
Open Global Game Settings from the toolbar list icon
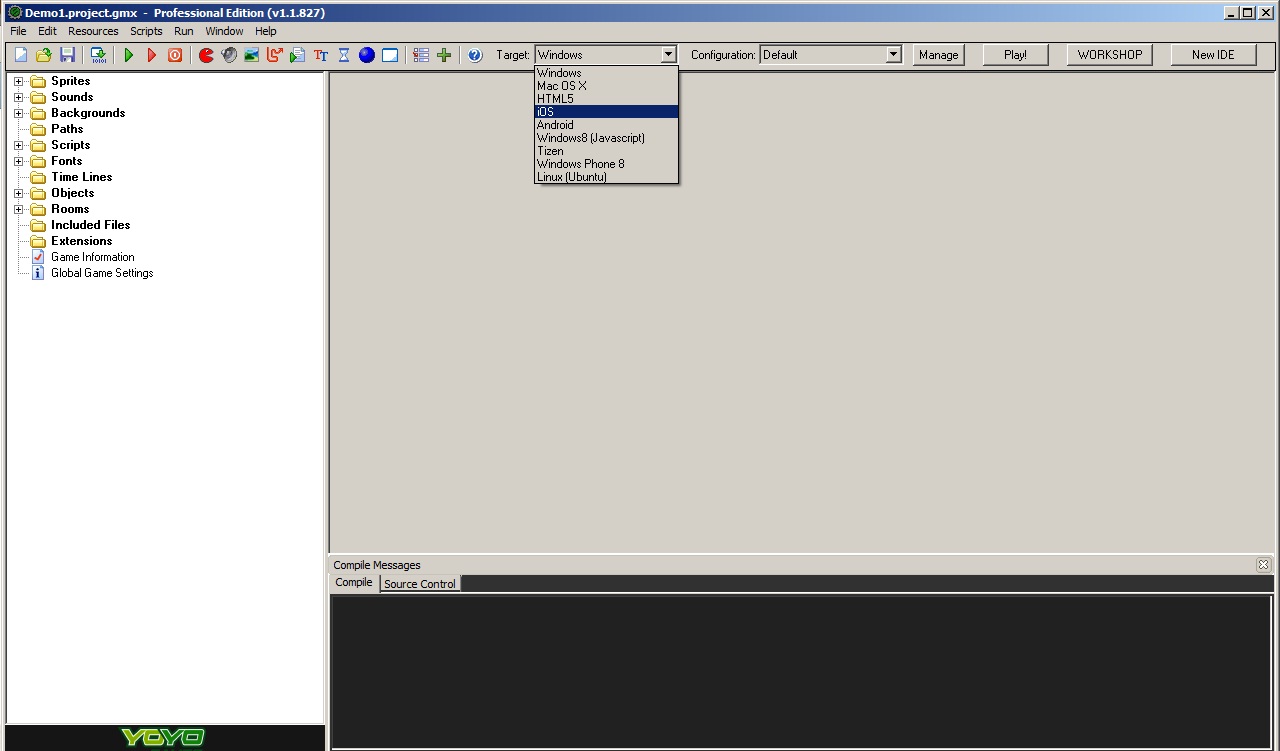coord(421,55)
